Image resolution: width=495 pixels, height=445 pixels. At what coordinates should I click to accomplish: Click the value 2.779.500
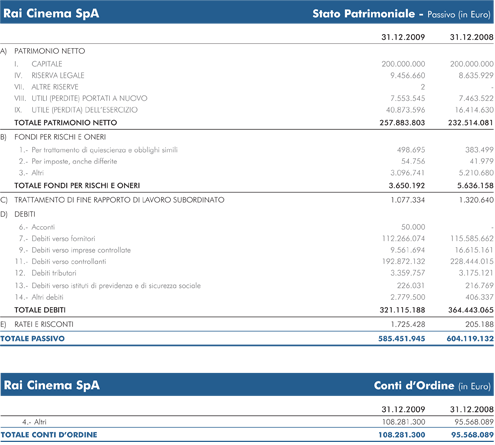pos(408,297)
